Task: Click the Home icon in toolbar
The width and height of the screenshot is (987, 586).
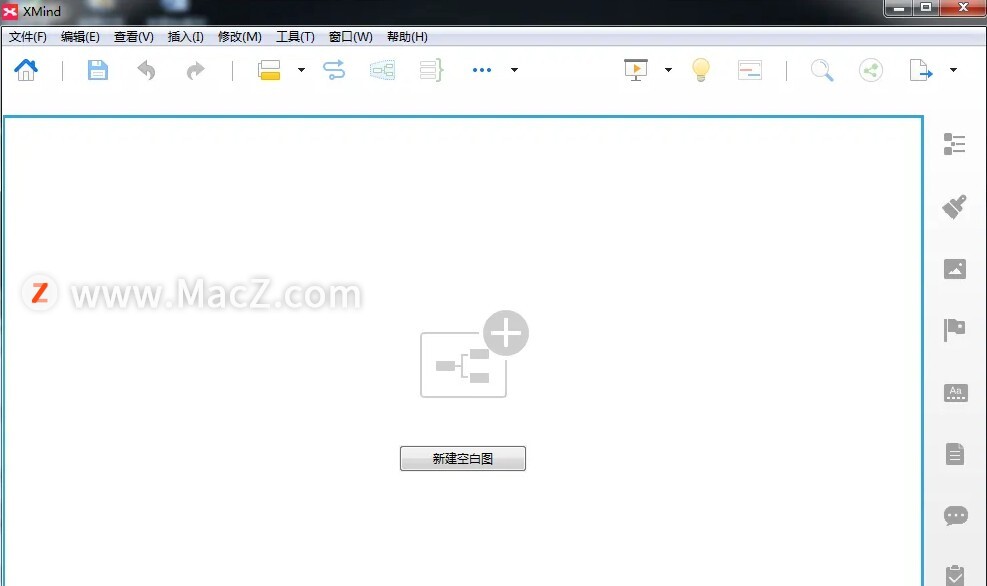Action: (26, 70)
